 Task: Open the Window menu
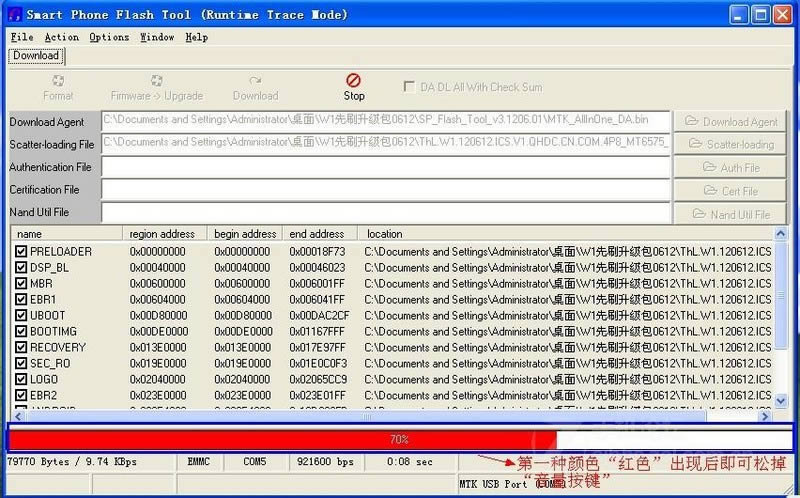click(157, 37)
